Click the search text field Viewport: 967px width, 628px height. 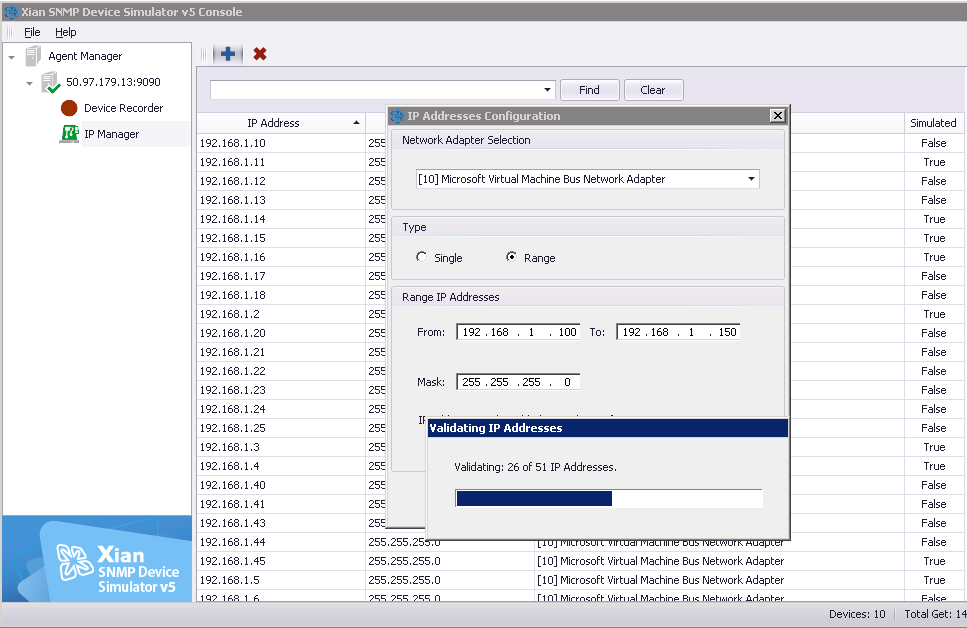click(x=376, y=90)
